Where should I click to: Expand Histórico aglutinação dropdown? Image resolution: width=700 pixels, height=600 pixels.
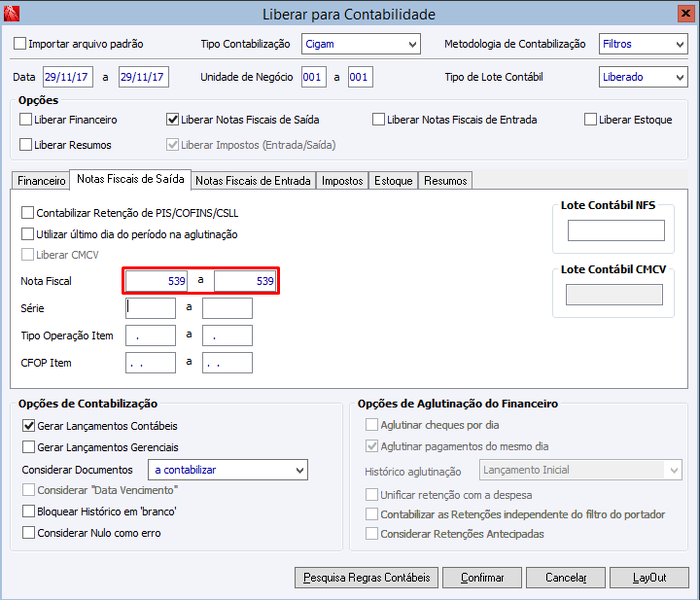(580, 470)
